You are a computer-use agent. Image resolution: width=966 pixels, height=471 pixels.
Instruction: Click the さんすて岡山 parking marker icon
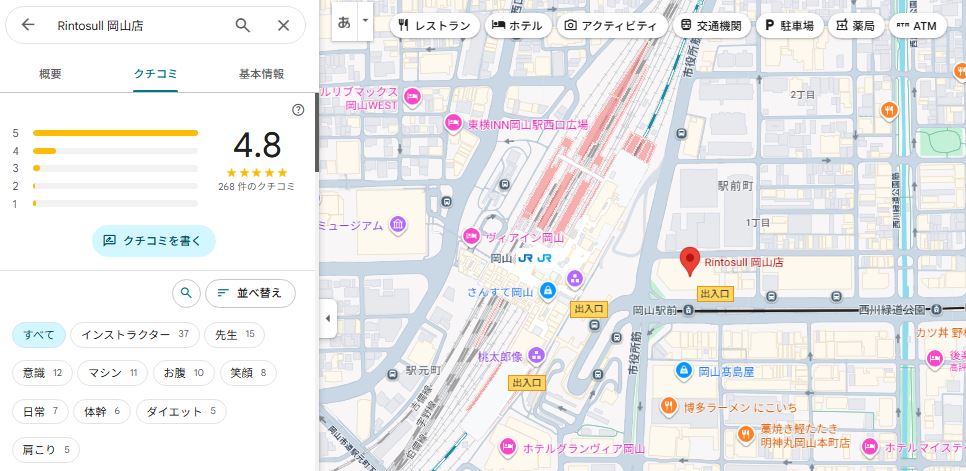547,291
